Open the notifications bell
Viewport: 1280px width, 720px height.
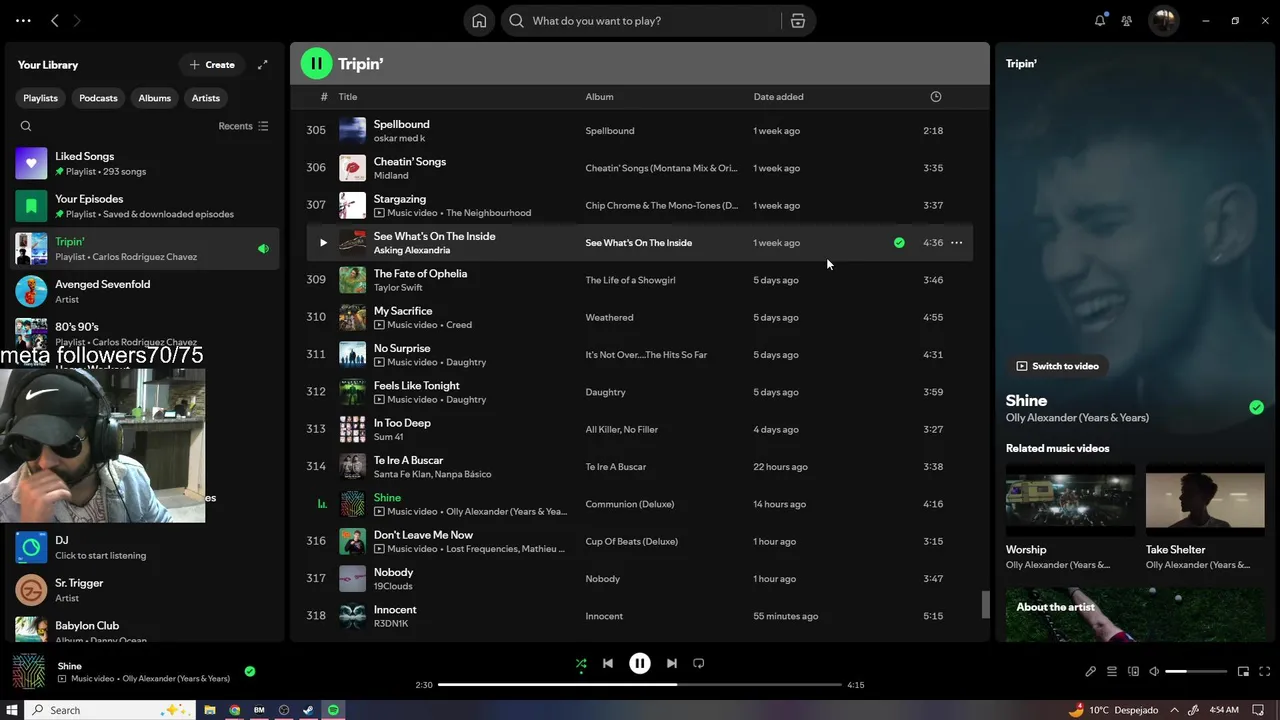pyautogui.click(x=1100, y=20)
